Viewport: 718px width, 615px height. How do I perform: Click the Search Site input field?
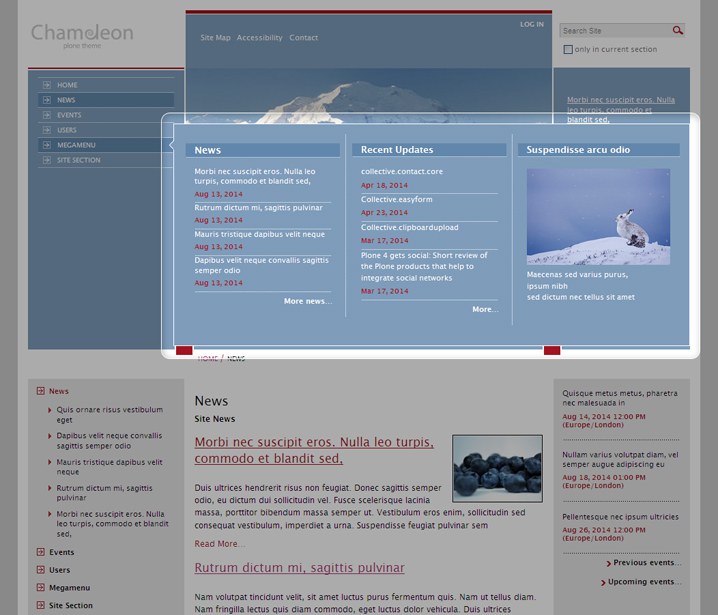coord(615,31)
